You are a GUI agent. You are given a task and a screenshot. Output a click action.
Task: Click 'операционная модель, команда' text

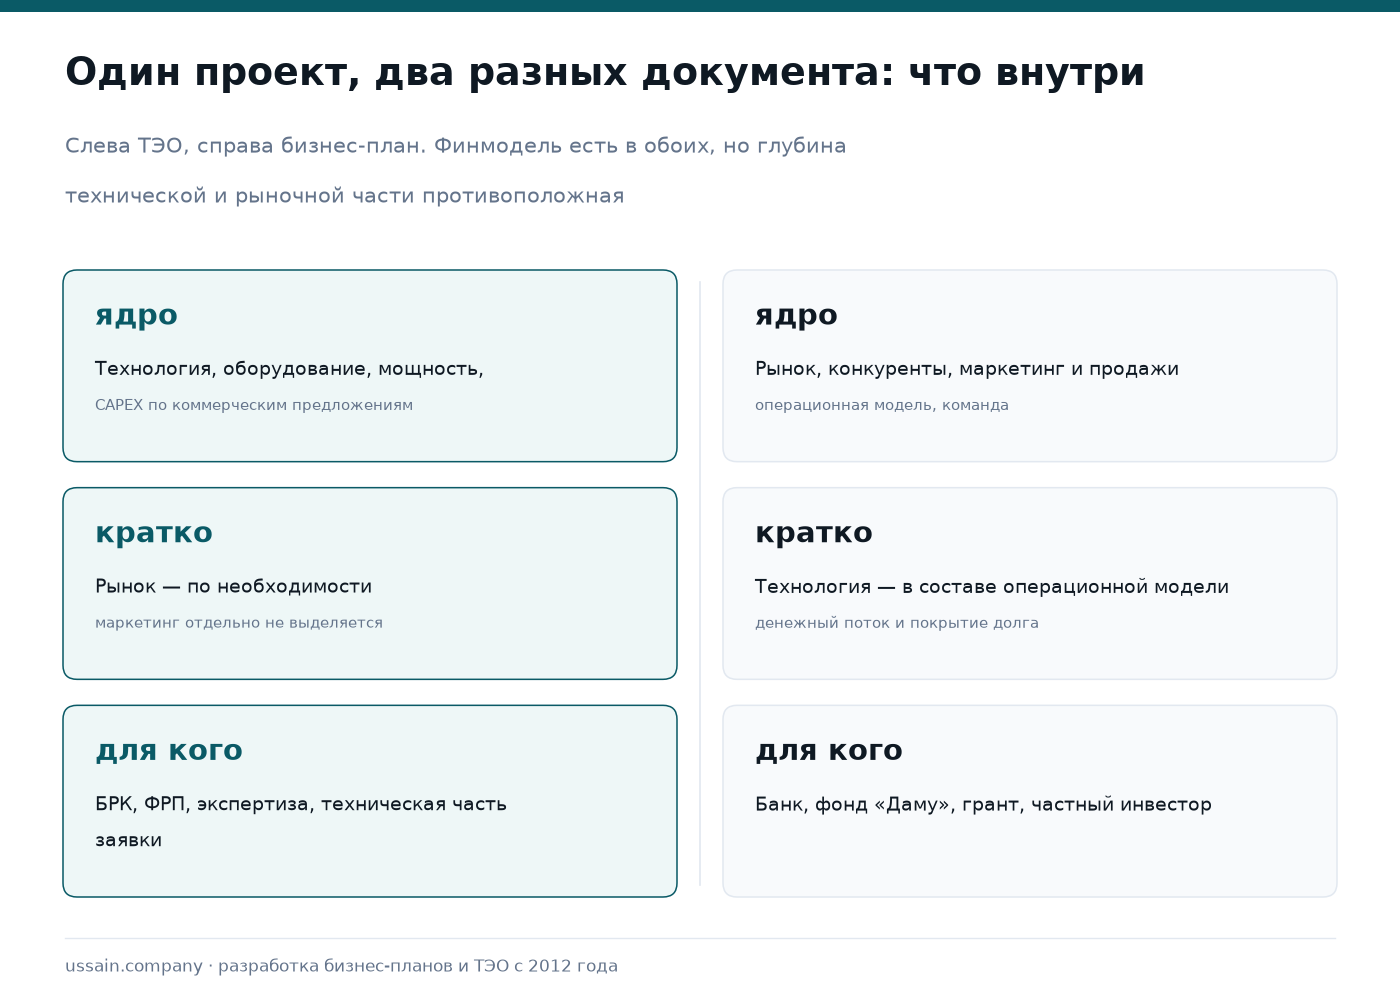coord(882,405)
